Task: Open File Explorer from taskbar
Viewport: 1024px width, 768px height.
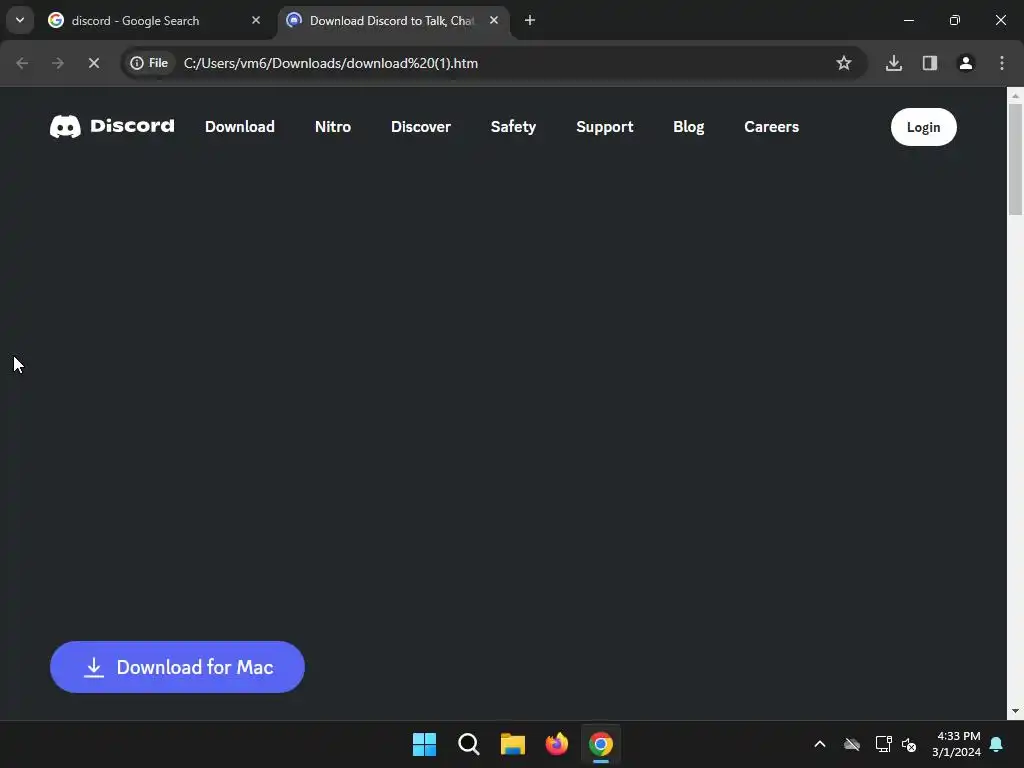Action: tap(513, 744)
